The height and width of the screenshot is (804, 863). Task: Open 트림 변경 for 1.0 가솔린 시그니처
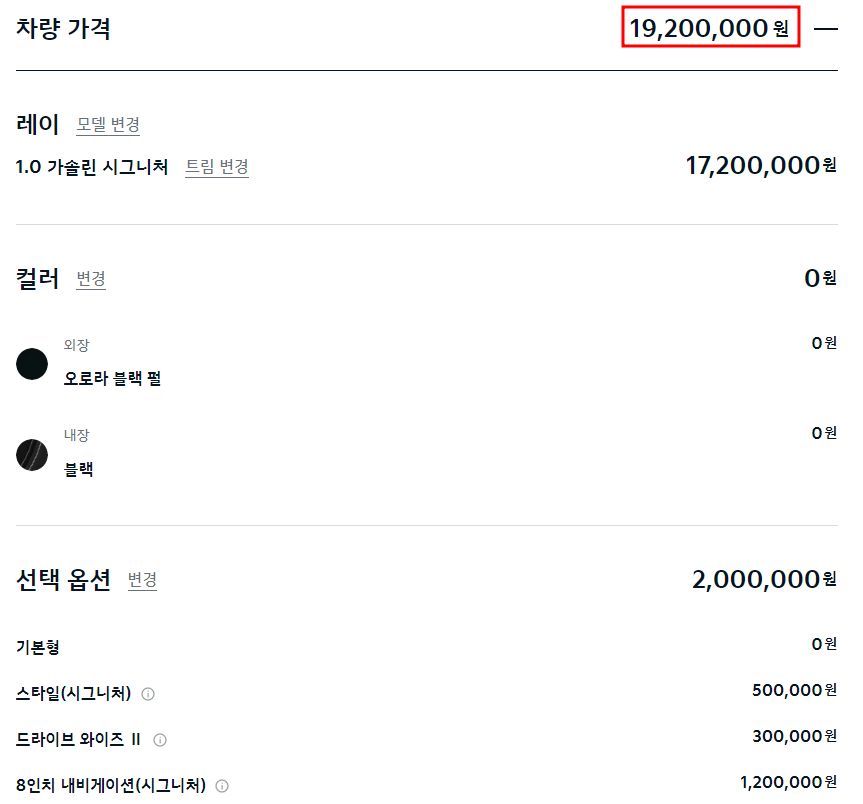click(215, 167)
